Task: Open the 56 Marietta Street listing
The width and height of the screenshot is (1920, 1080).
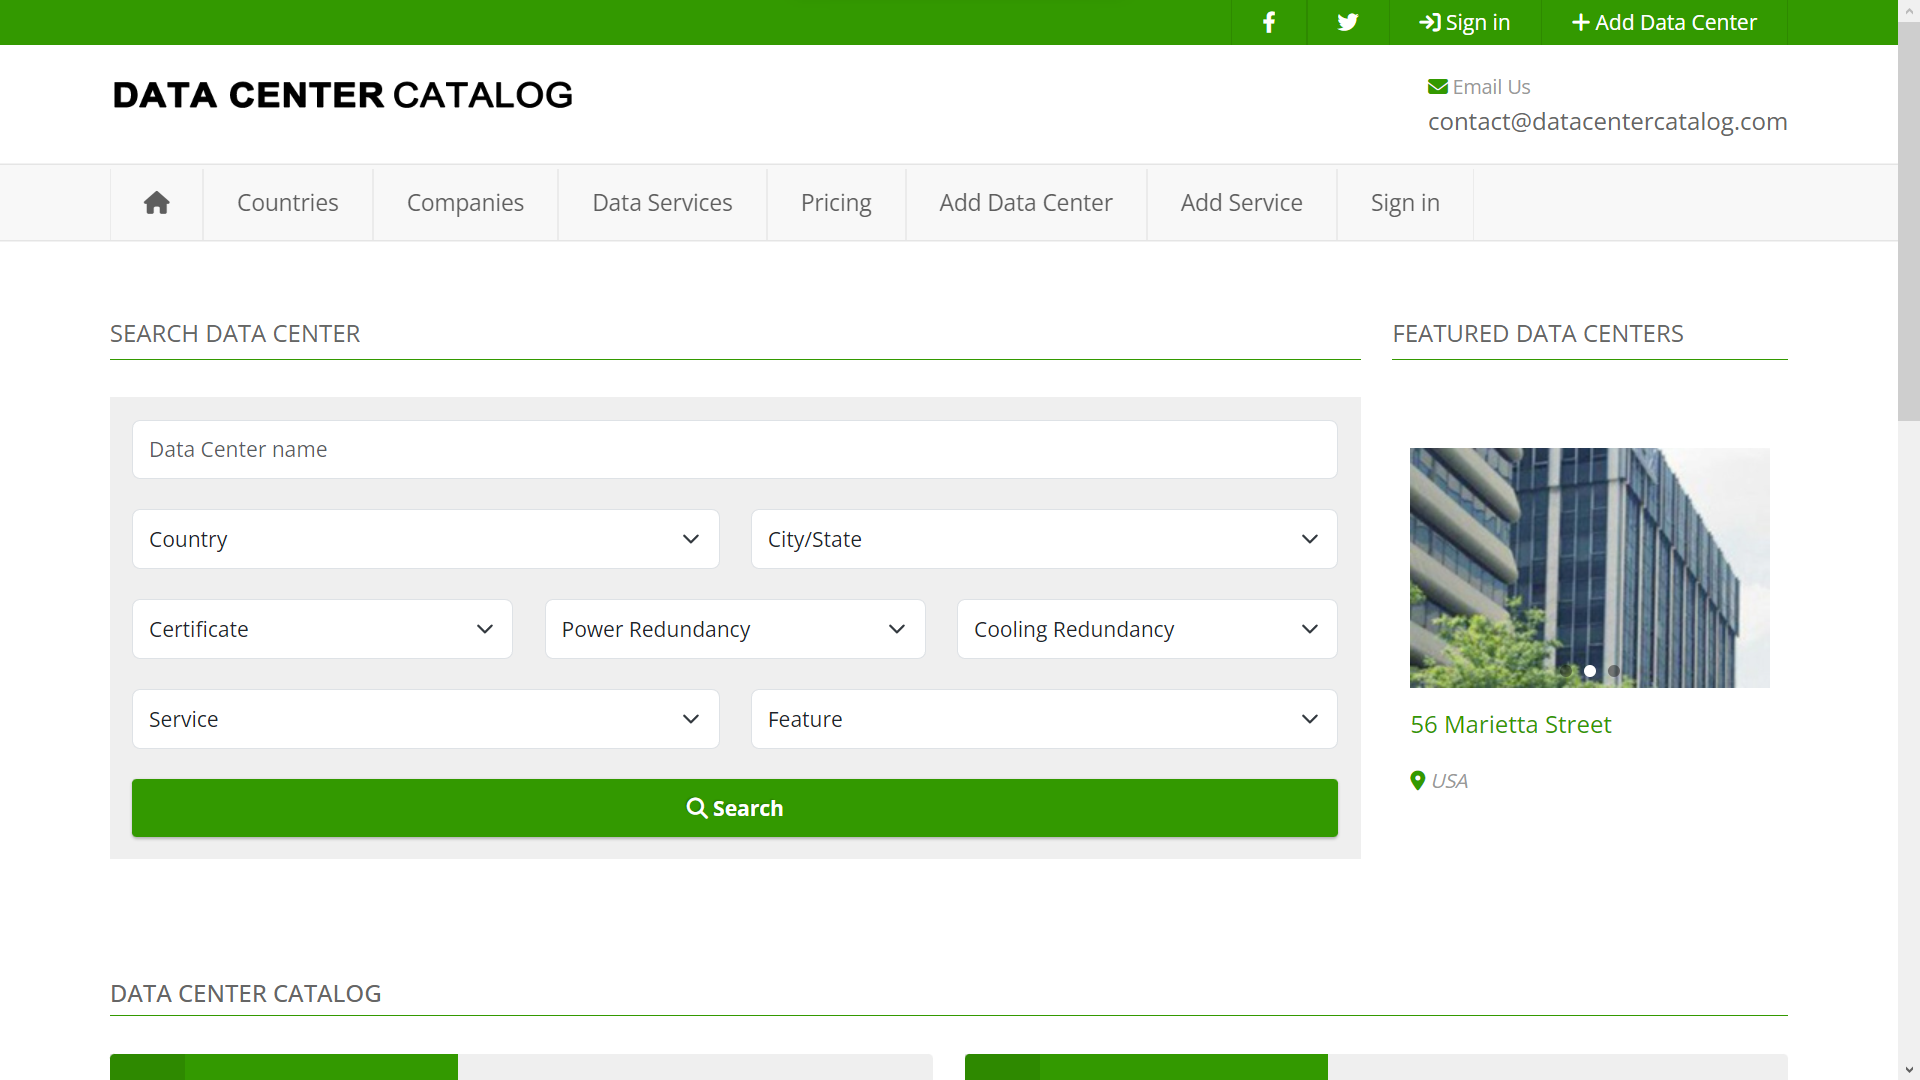Action: [x=1510, y=724]
